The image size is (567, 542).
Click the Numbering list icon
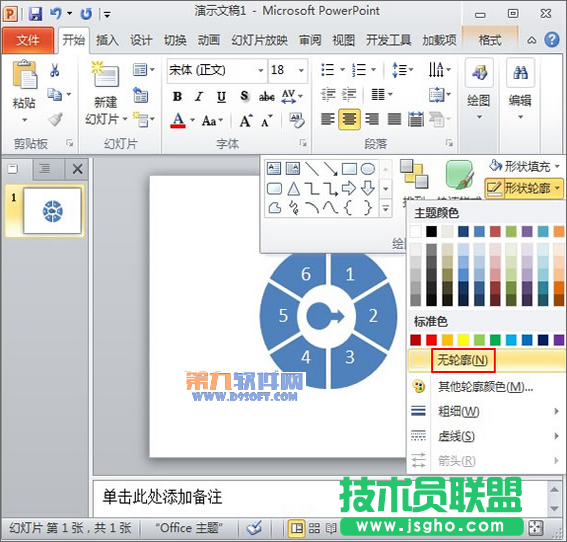coord(359,69)
